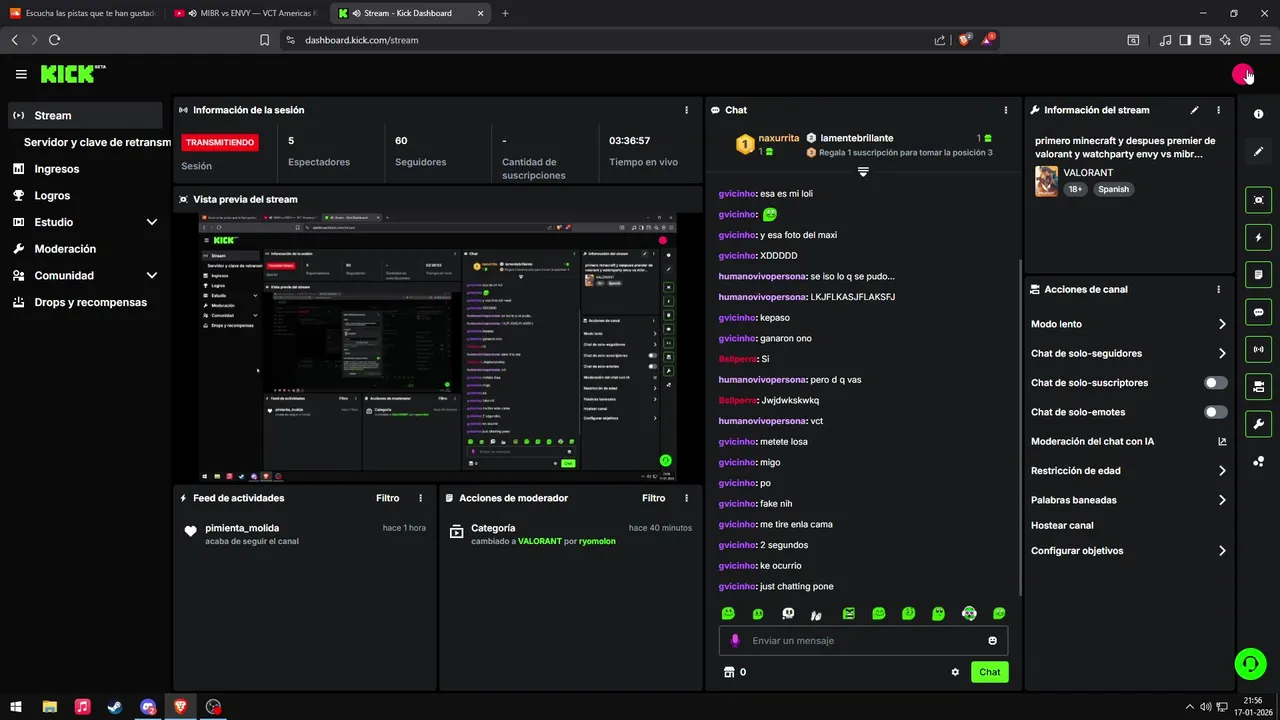Click the Enviar un mensaje input field
Image resolution: width=1280 pixels, height=720 pixels.
point(863,640)
